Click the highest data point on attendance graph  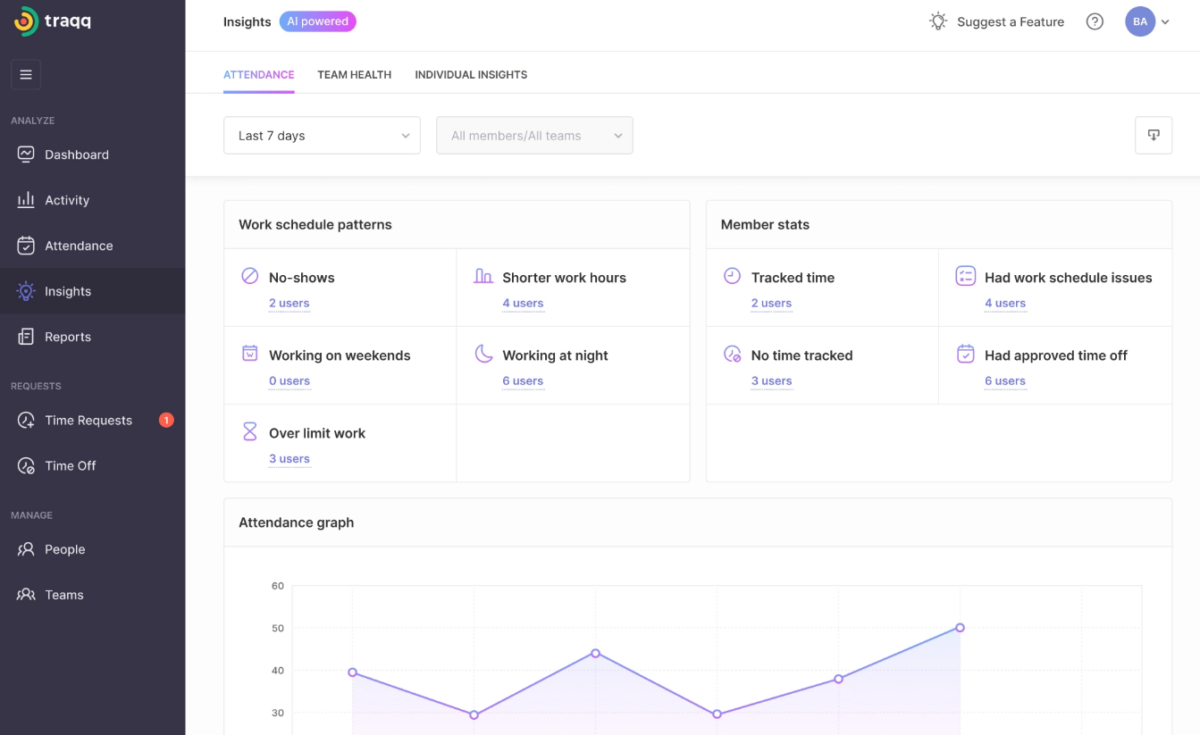[x=959, y=628]
